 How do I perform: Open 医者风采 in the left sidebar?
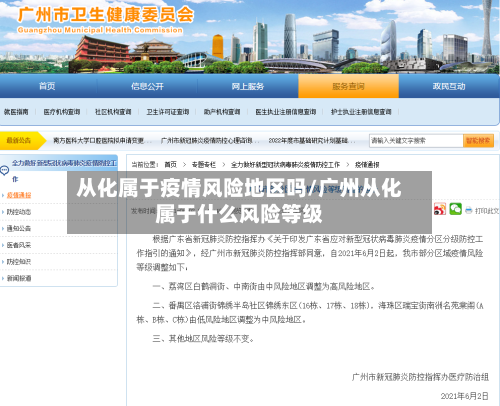coord(19,245)
